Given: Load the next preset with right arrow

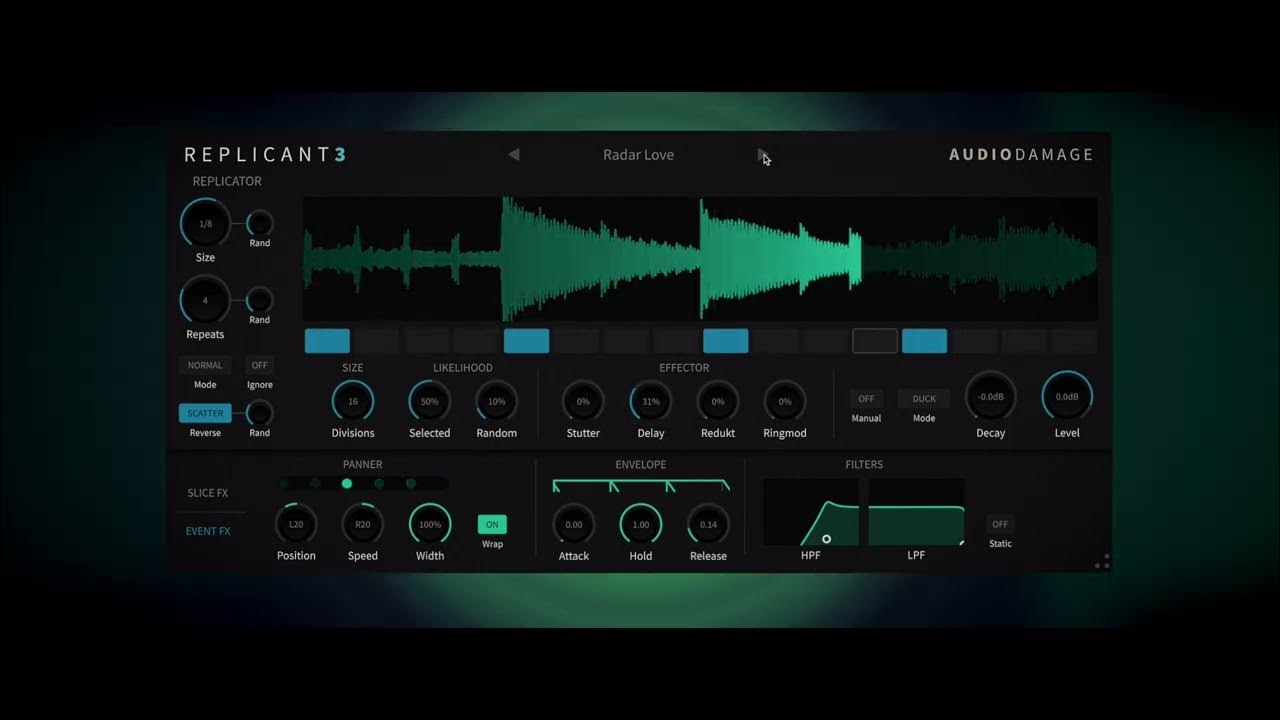Looking at the screenshot, I should [763, 154].
